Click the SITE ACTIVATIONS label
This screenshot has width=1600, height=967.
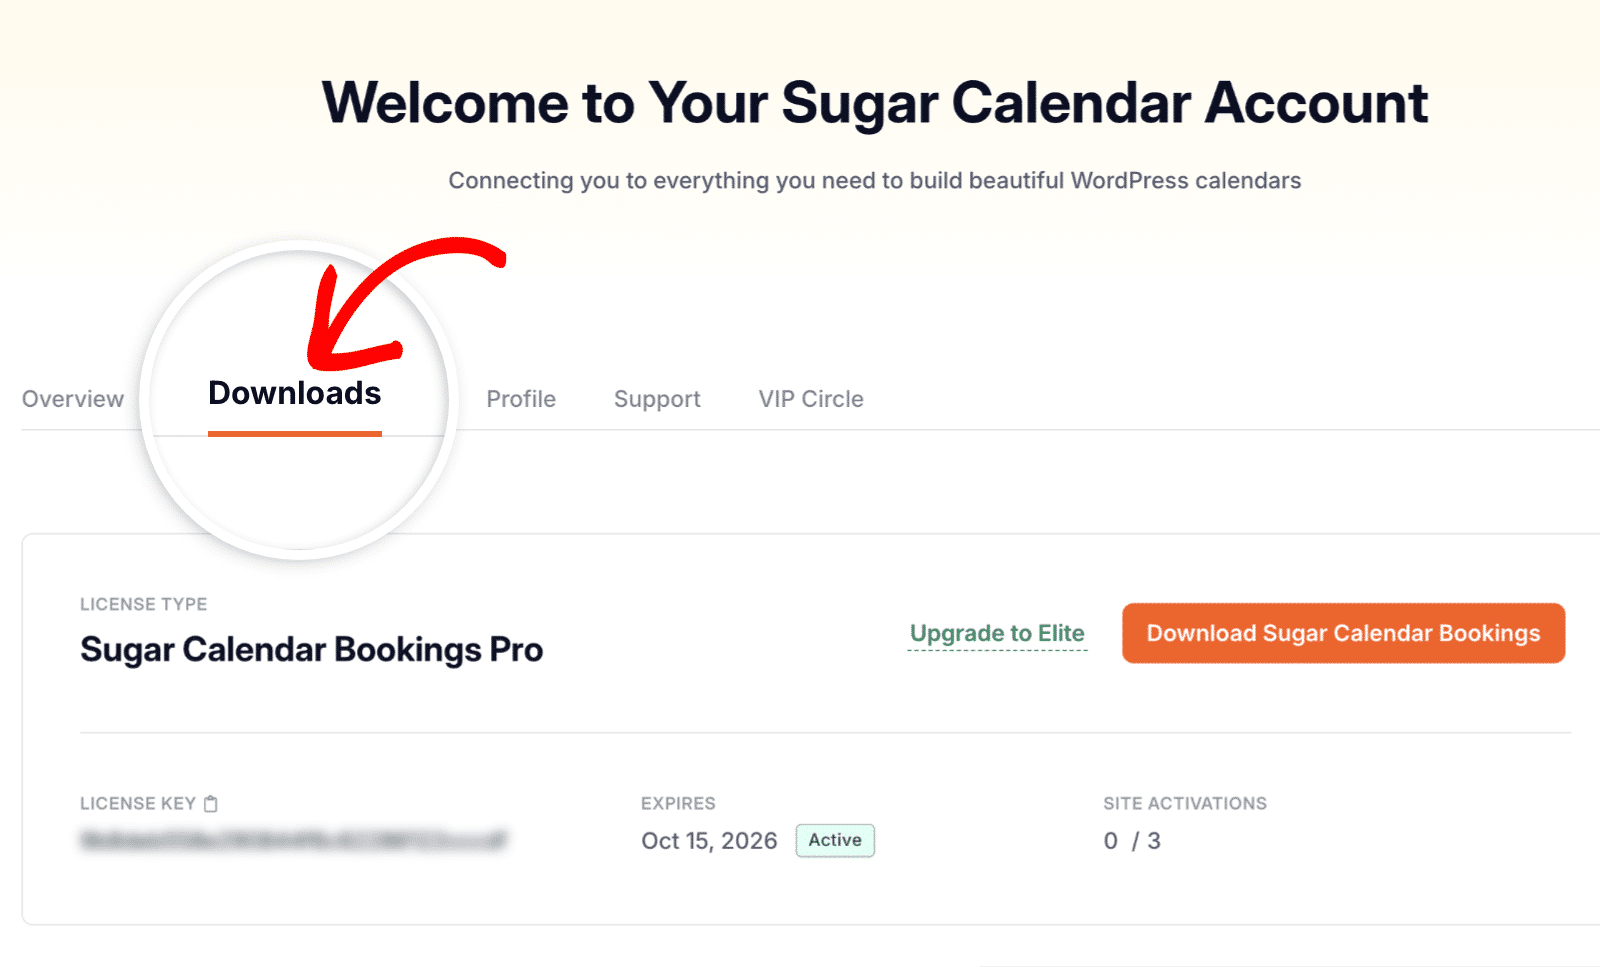pyautogui.click(x=1185, y=804)
